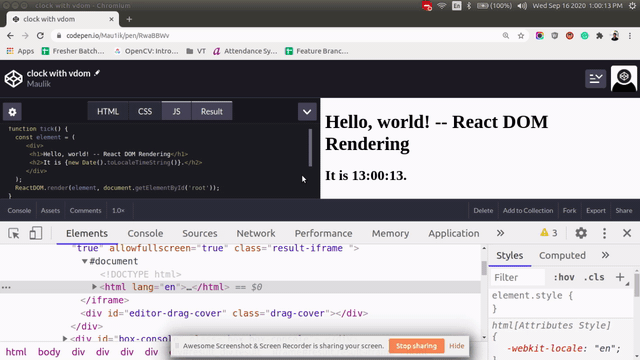
Task: Close the DevTools panel
Action: pos(627,233)
